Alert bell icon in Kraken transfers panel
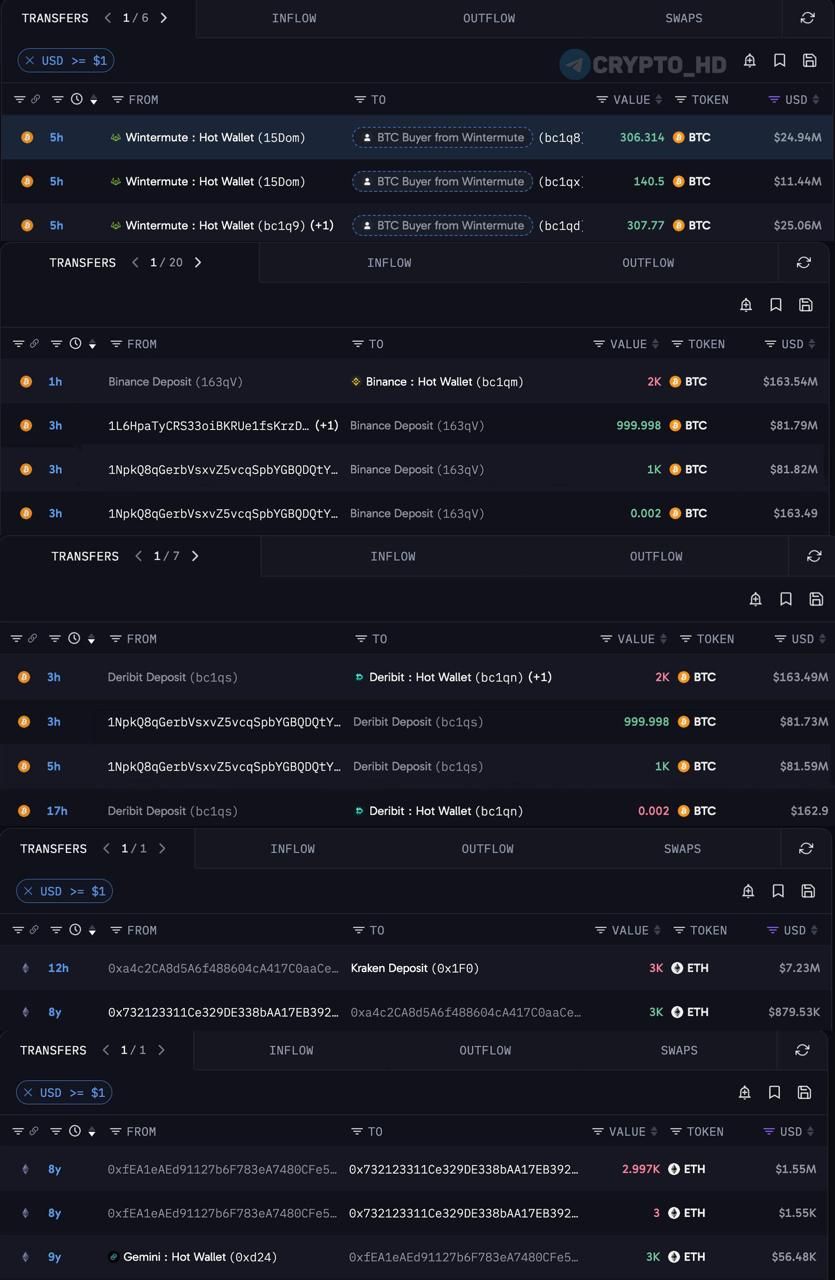 pyautogui.click(x=748, y=891)
